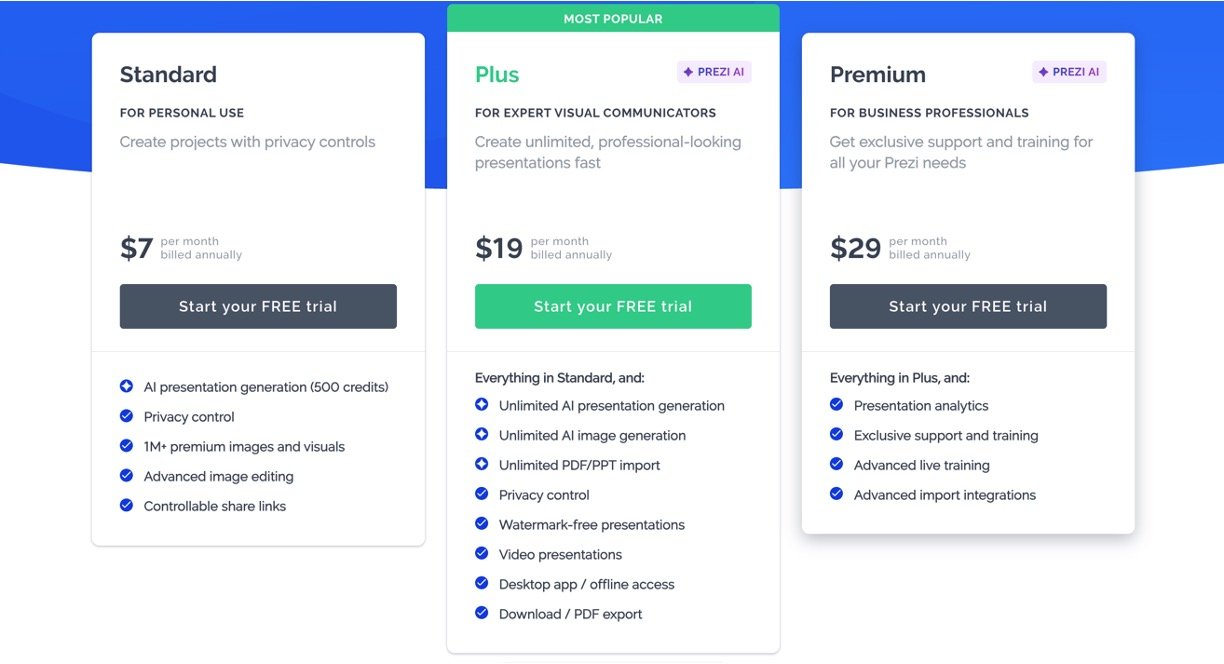Click the Prezi AI badge on Premium plan
This screenshot has width=1224, height=664.
[x=1069, y=72]
